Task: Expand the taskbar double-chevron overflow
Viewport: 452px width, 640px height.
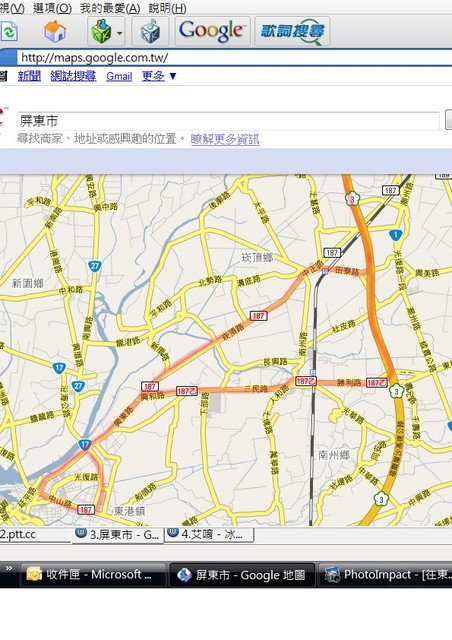Action: point(9,569)
